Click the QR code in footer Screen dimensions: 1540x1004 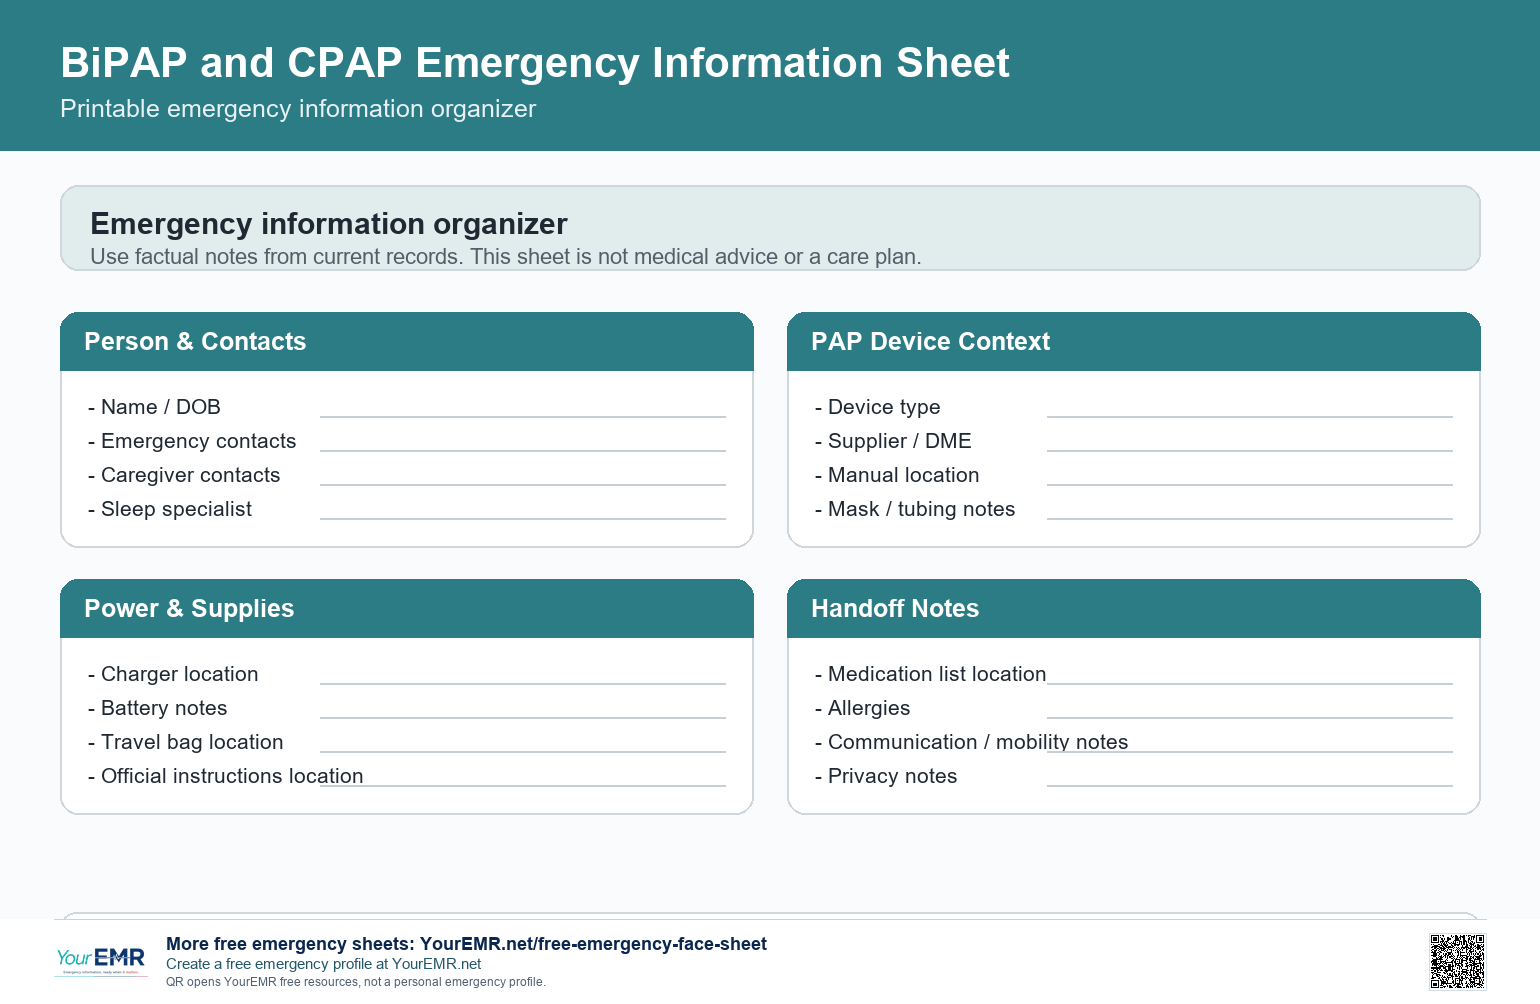pos(1457,961)
